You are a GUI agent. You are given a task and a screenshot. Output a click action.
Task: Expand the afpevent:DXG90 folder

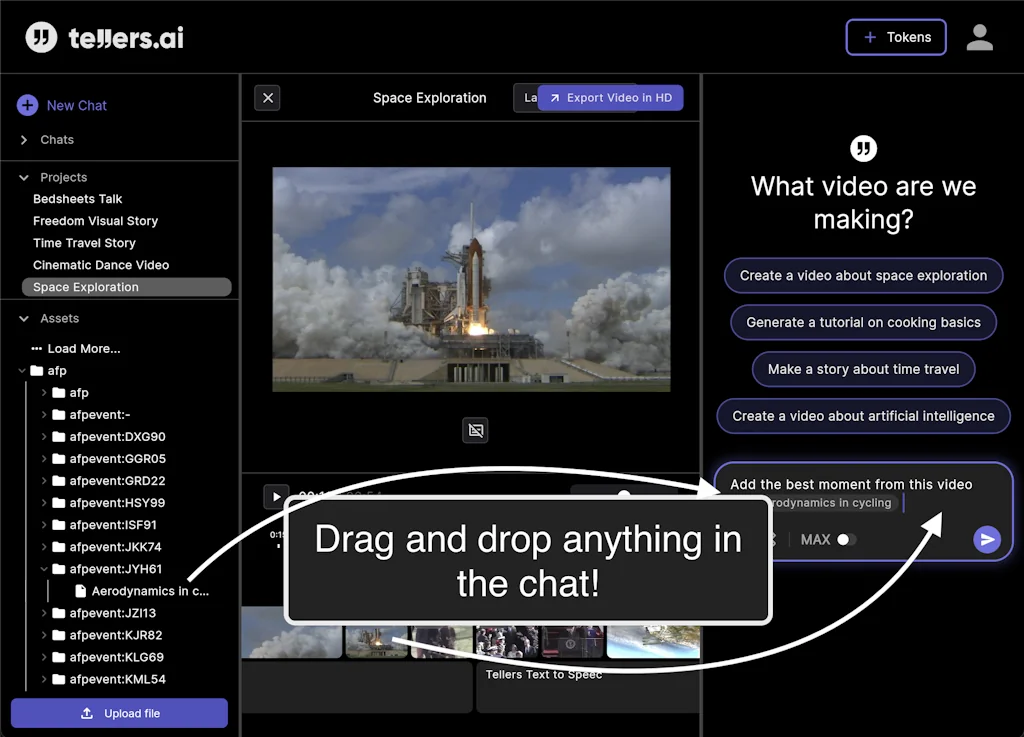point(43,437)
